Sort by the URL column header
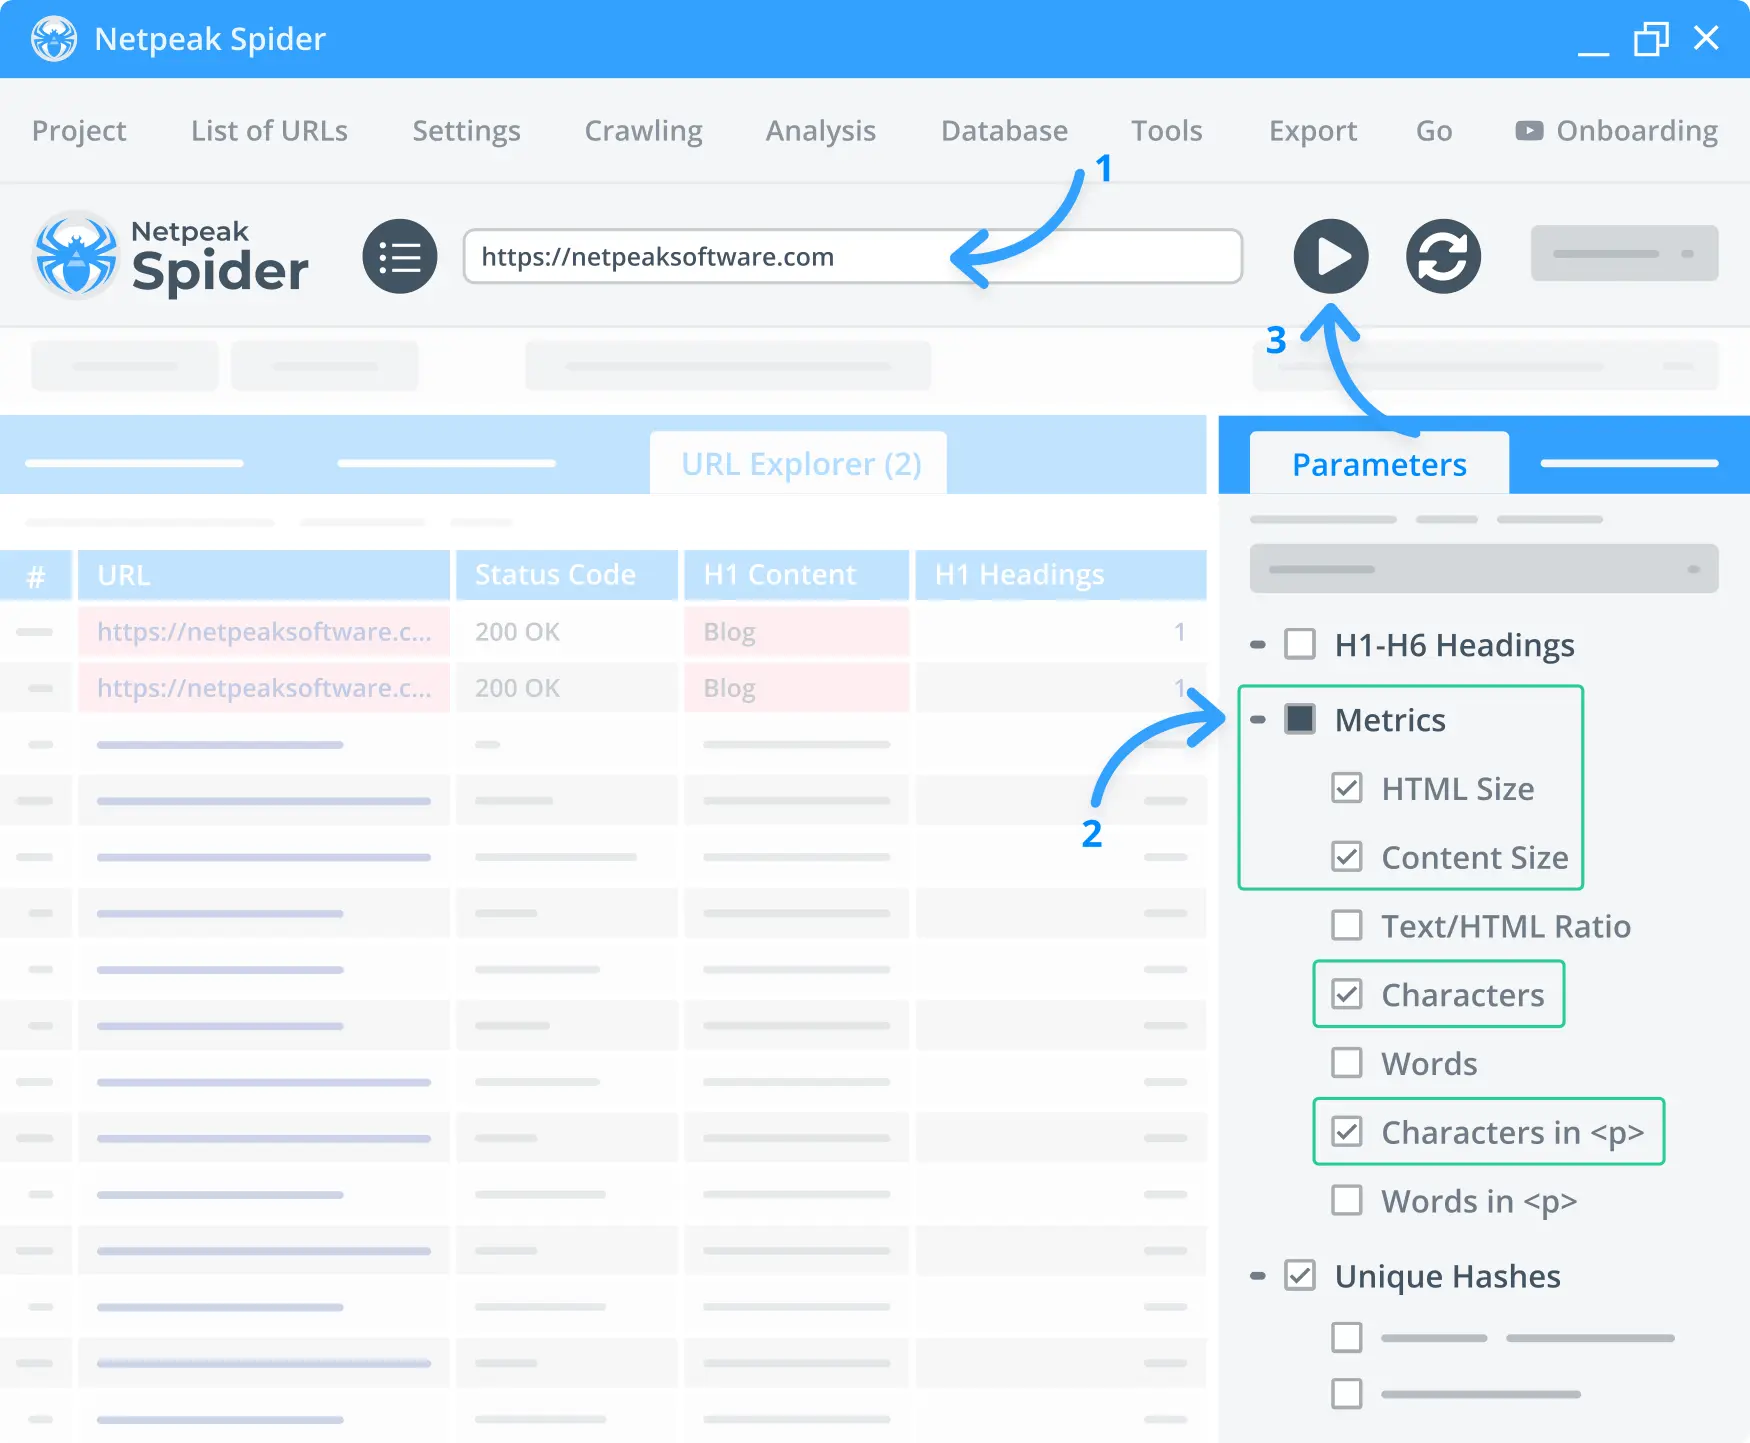Screen dimensions: 1750x1443 click(x=264, y=575)
